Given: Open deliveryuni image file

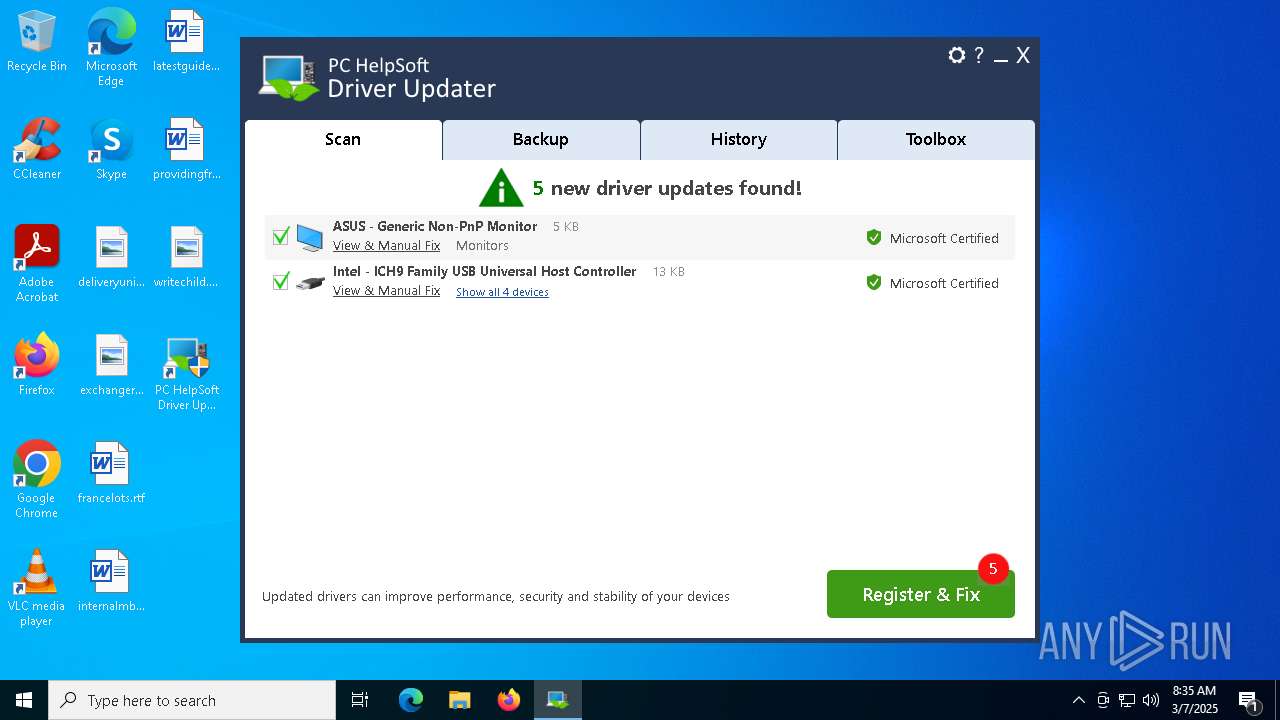Looking at the screenshot, I should [x=111, y=257].
